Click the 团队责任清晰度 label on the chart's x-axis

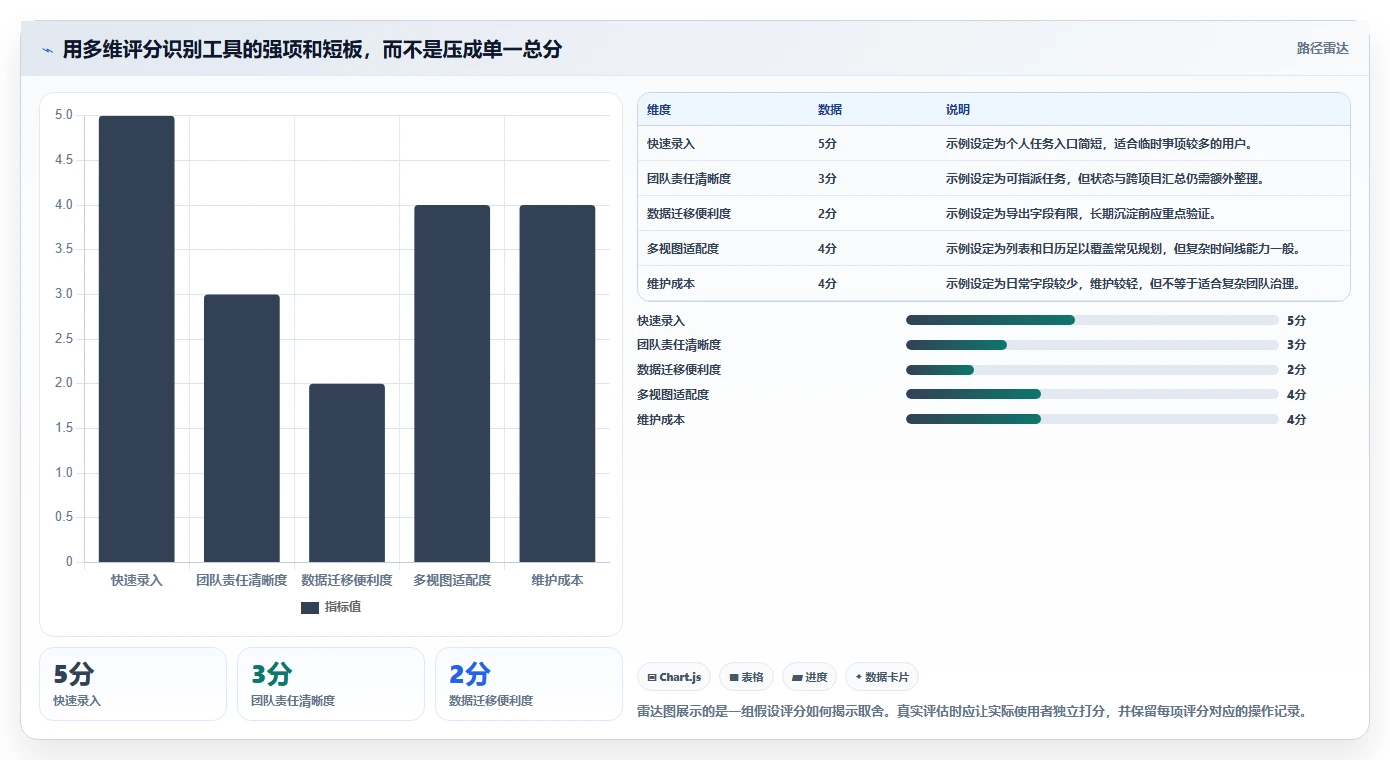click(241, 580)
